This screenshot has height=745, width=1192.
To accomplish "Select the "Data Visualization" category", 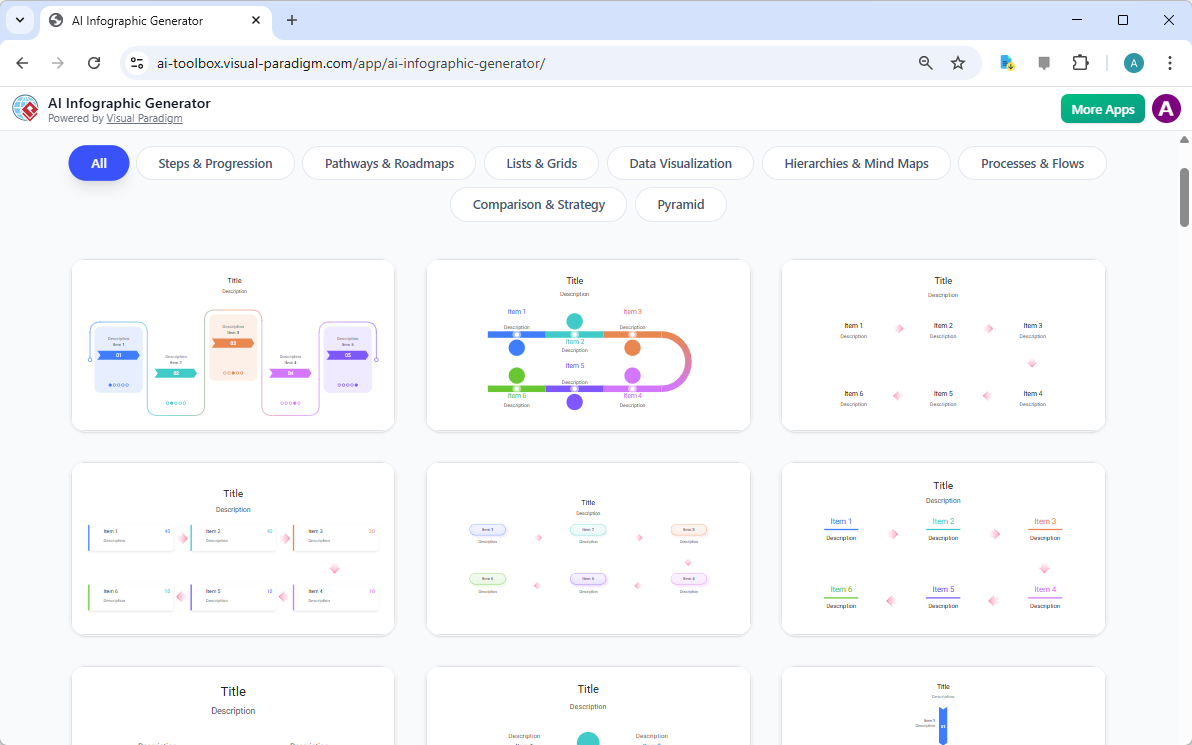I will [x=680, y=163].
